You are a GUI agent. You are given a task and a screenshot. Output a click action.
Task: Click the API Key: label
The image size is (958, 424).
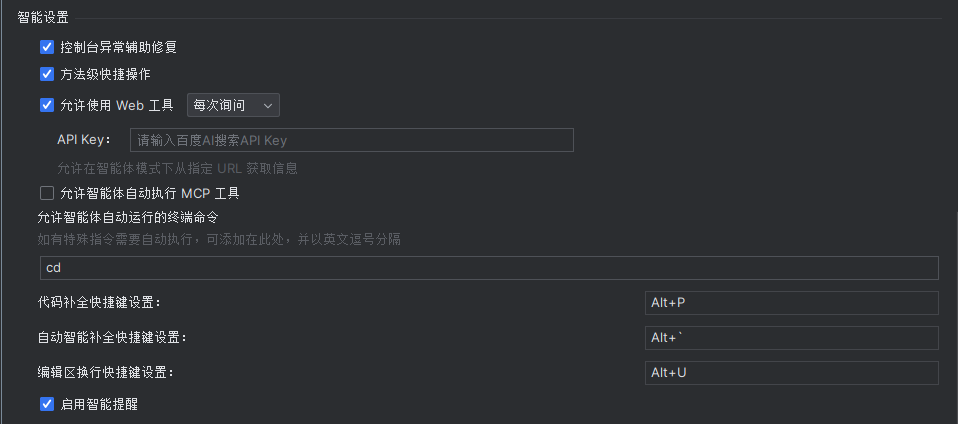pyautogui.click(x=84, y=140)
